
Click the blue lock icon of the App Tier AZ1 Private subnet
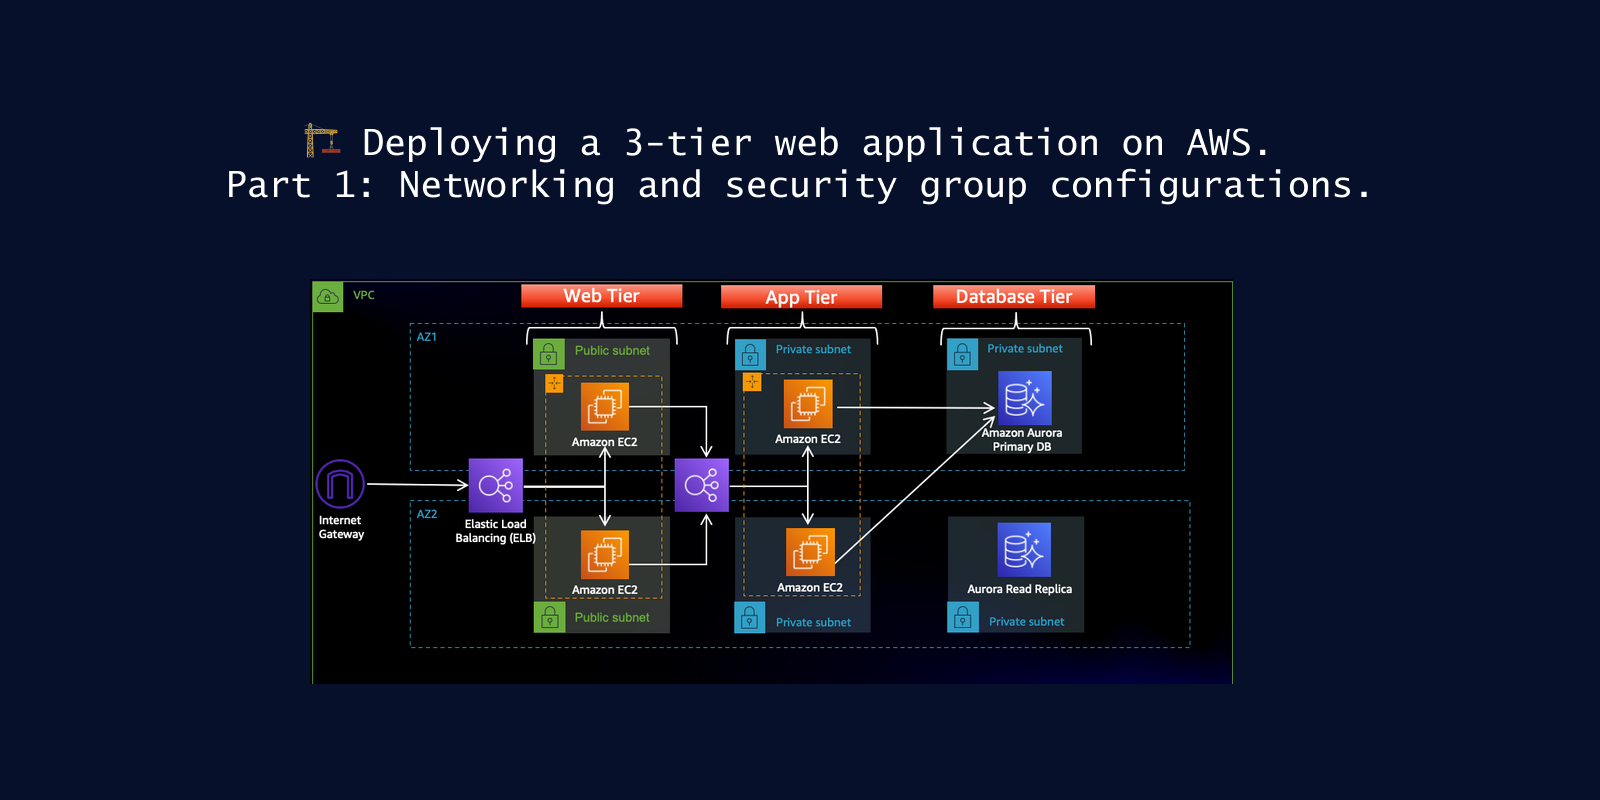pos(750,354)
